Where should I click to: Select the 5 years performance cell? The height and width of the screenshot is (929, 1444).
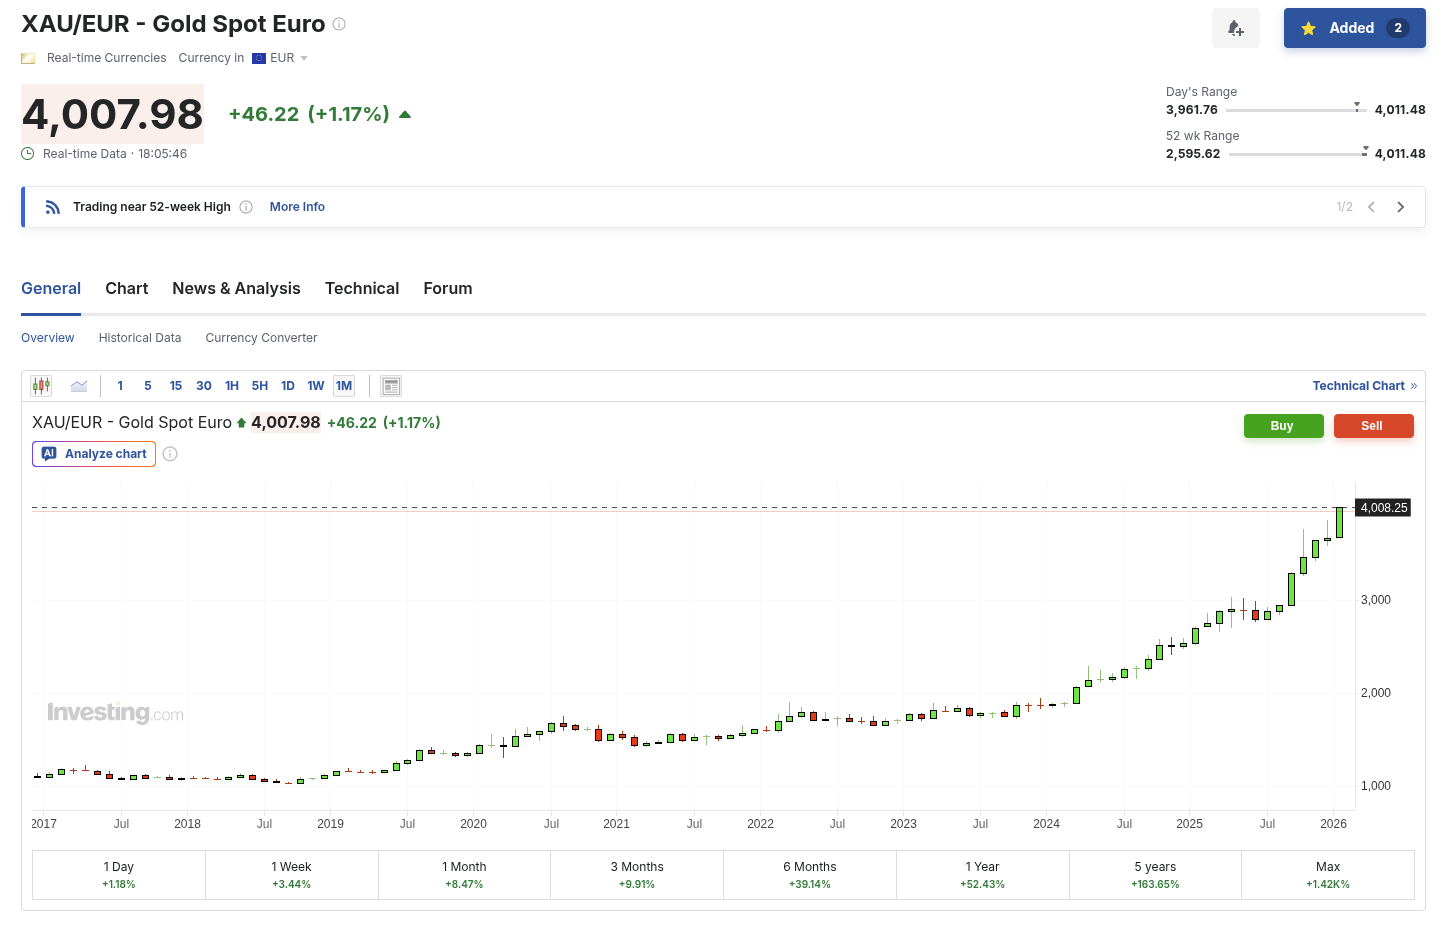[1156, 875]
